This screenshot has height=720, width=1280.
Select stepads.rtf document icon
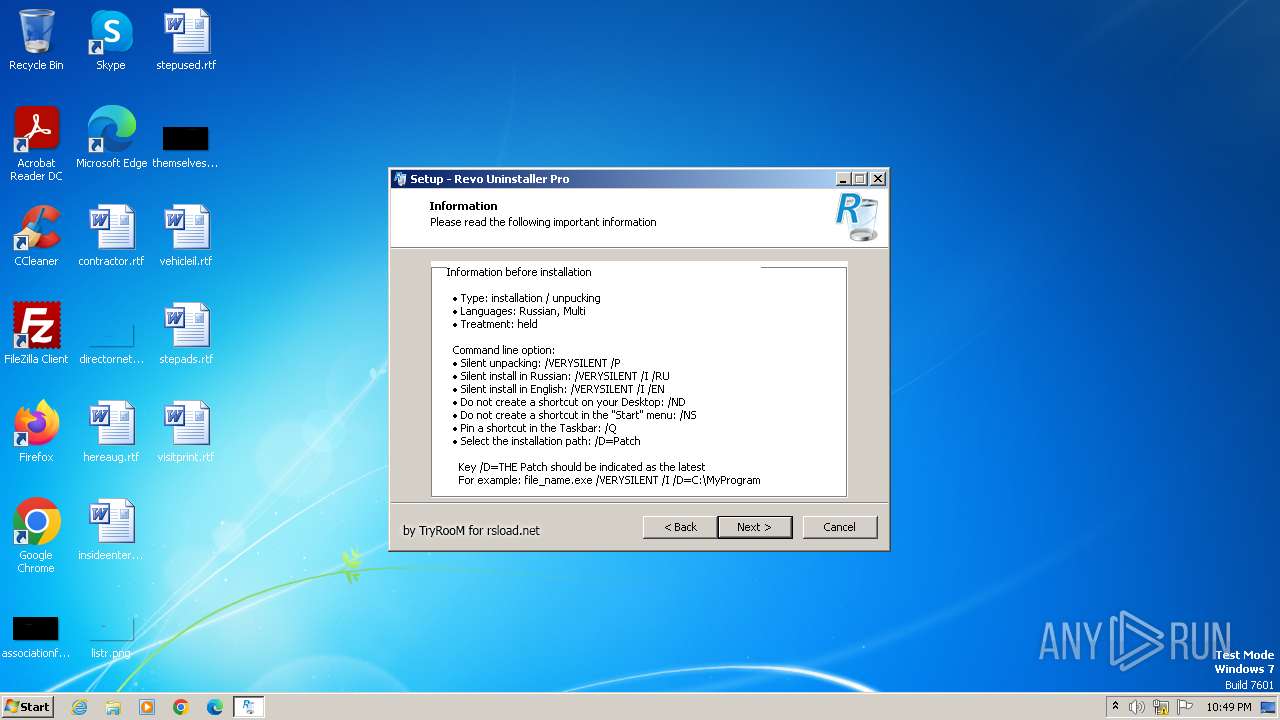pos(186,334)
